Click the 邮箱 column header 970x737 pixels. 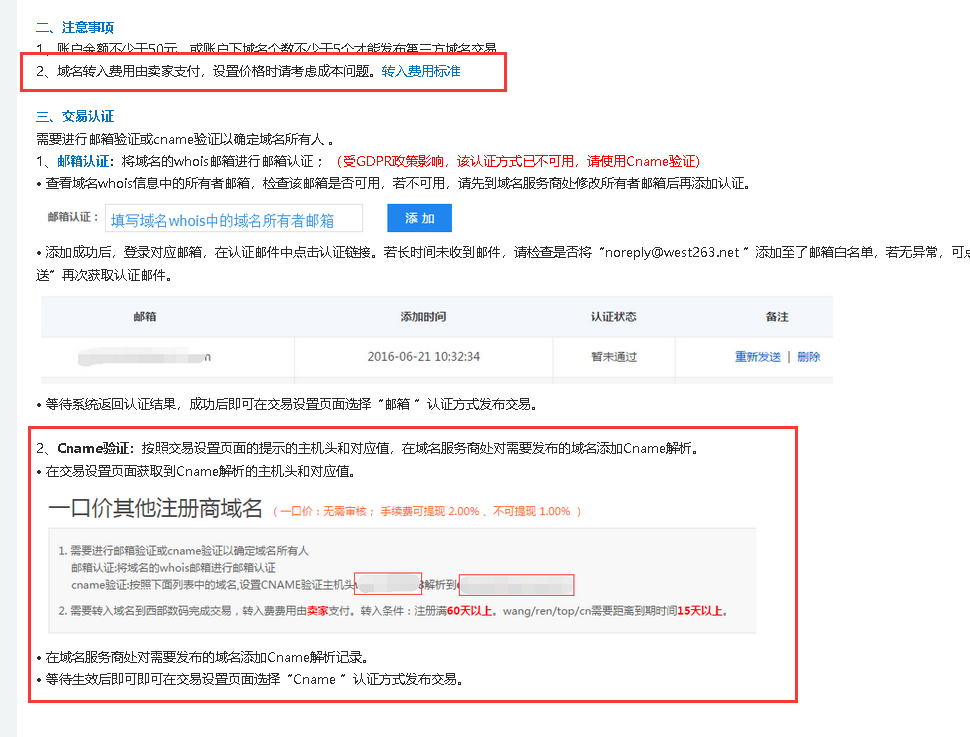145,317
